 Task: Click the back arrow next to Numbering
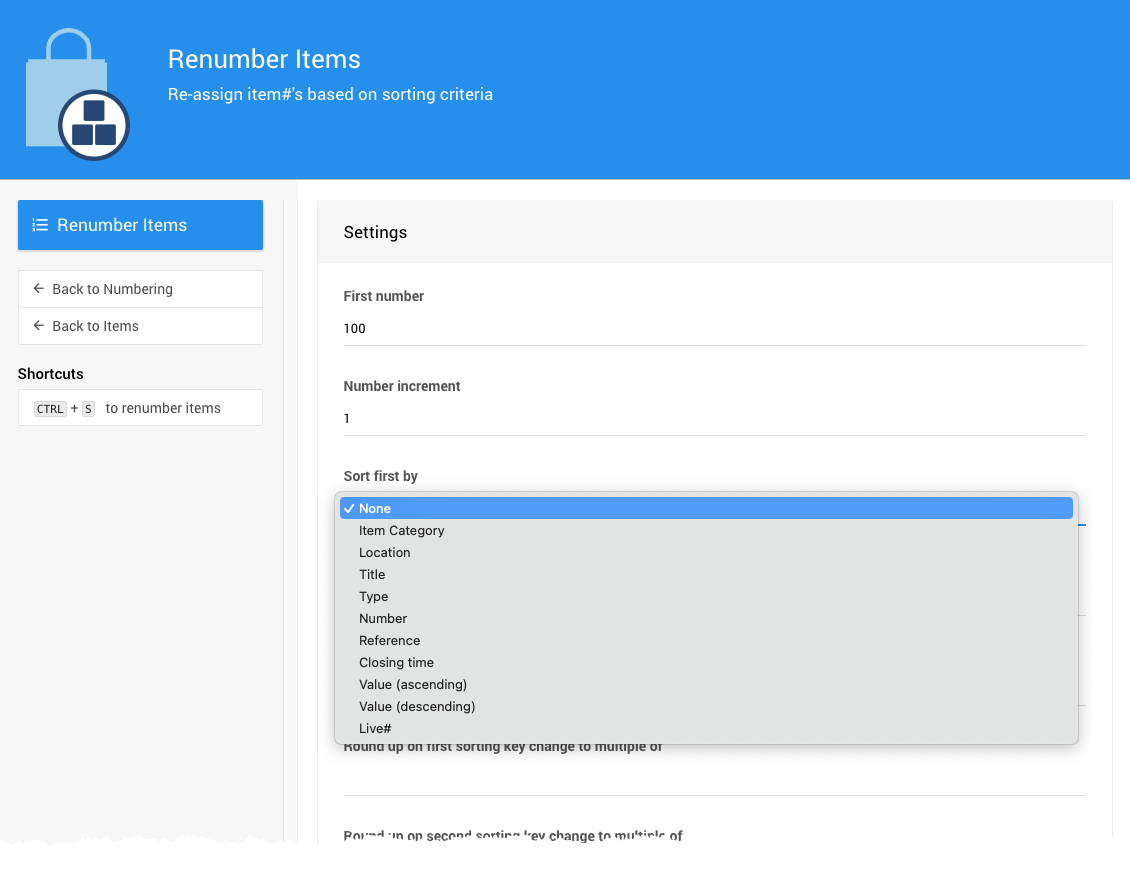click(x=39, y=289)
